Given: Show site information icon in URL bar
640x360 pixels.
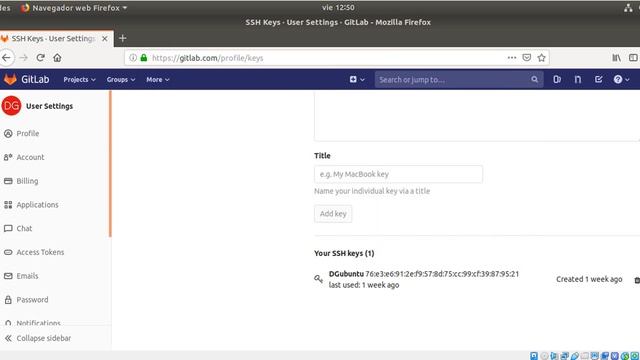Looking at the screenshot, I should [x=133, y=58].
